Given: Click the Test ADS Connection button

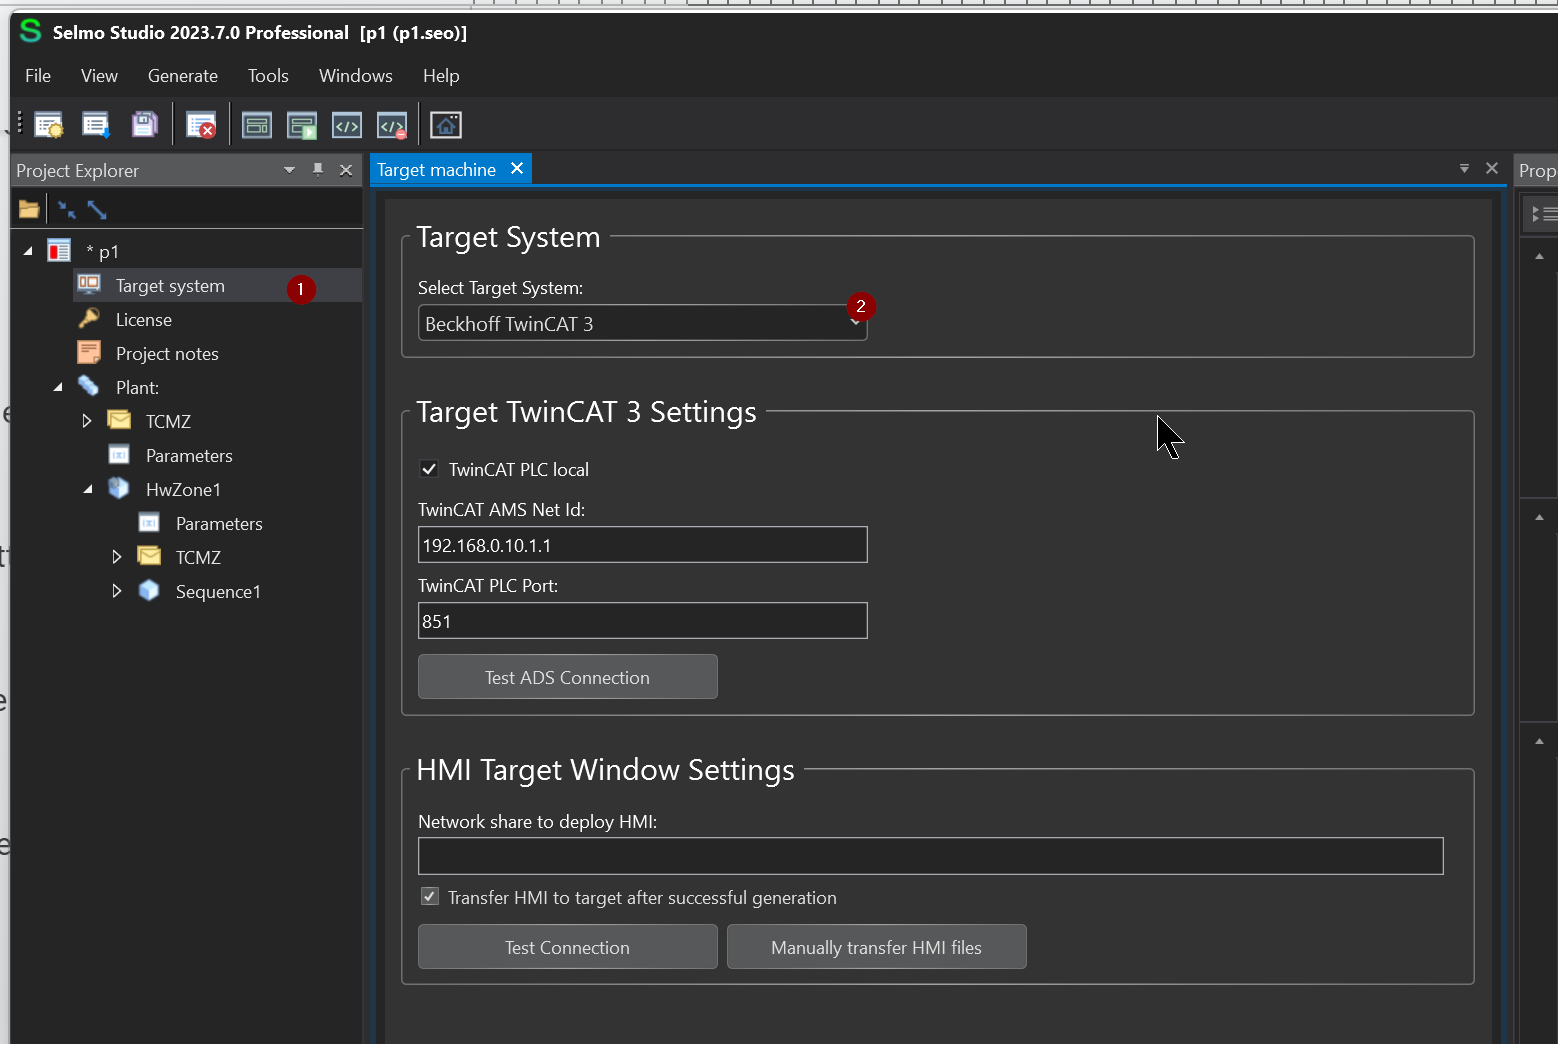Looking at the screenshot, I should [567, 677].
